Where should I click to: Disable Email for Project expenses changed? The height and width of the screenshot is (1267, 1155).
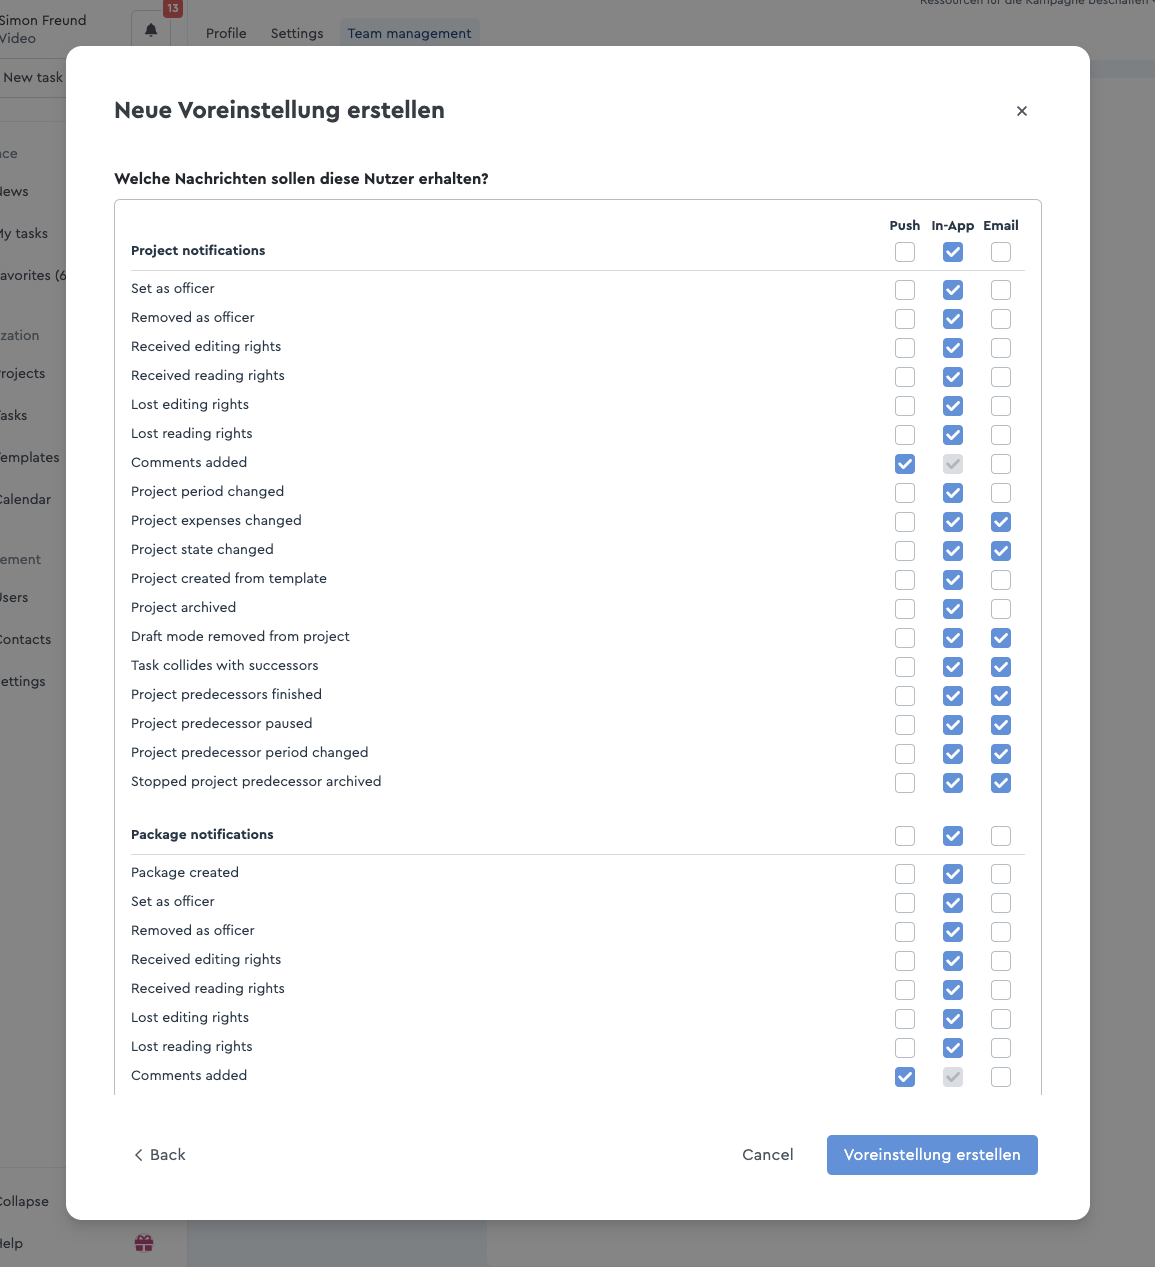[x=1001, y=522]
